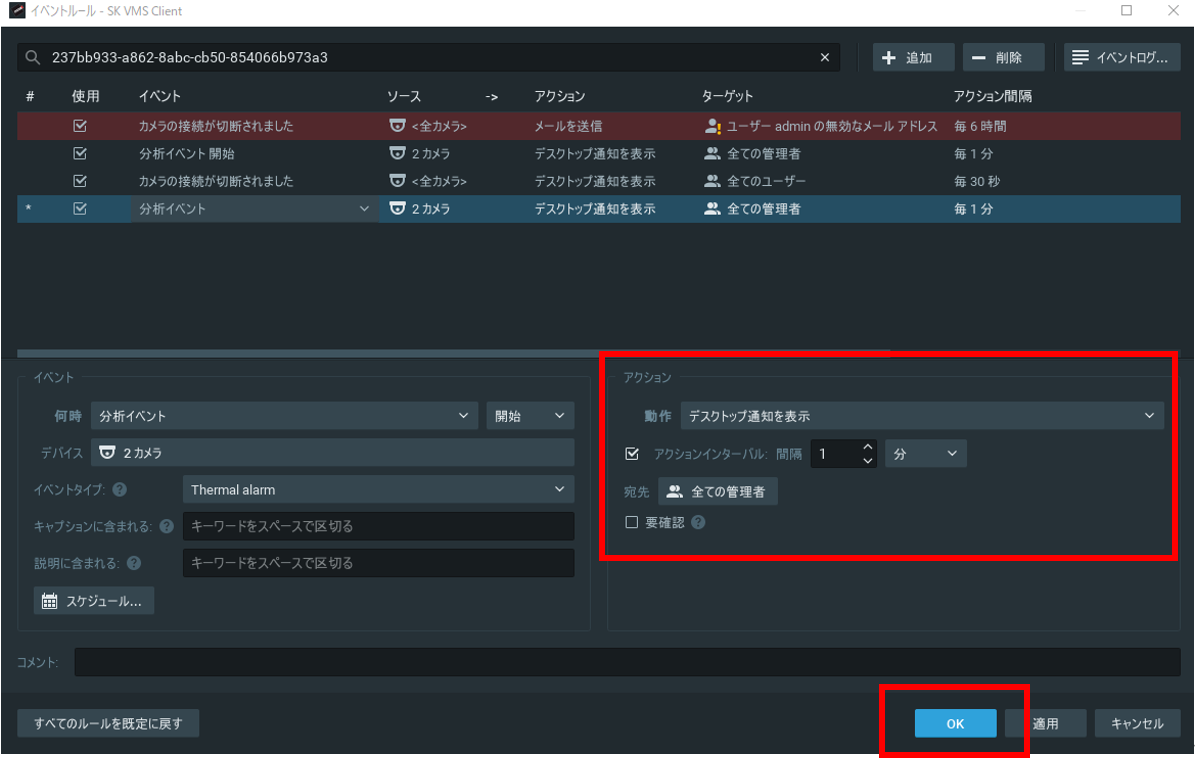Click the help icon next to 要確認
1195x762 pixels.
pyautogui.click(x=698, y=522)
